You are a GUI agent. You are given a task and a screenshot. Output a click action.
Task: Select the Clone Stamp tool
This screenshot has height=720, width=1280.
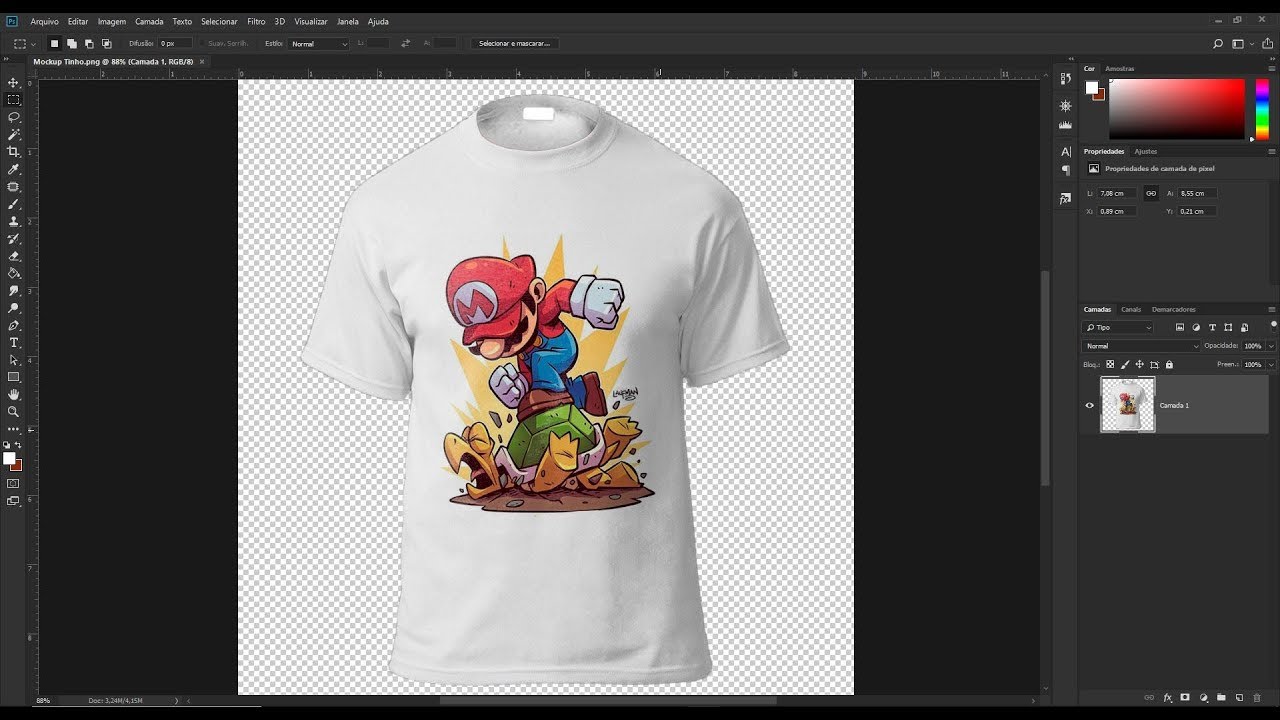pyautogui.click(x=14, y=221)
